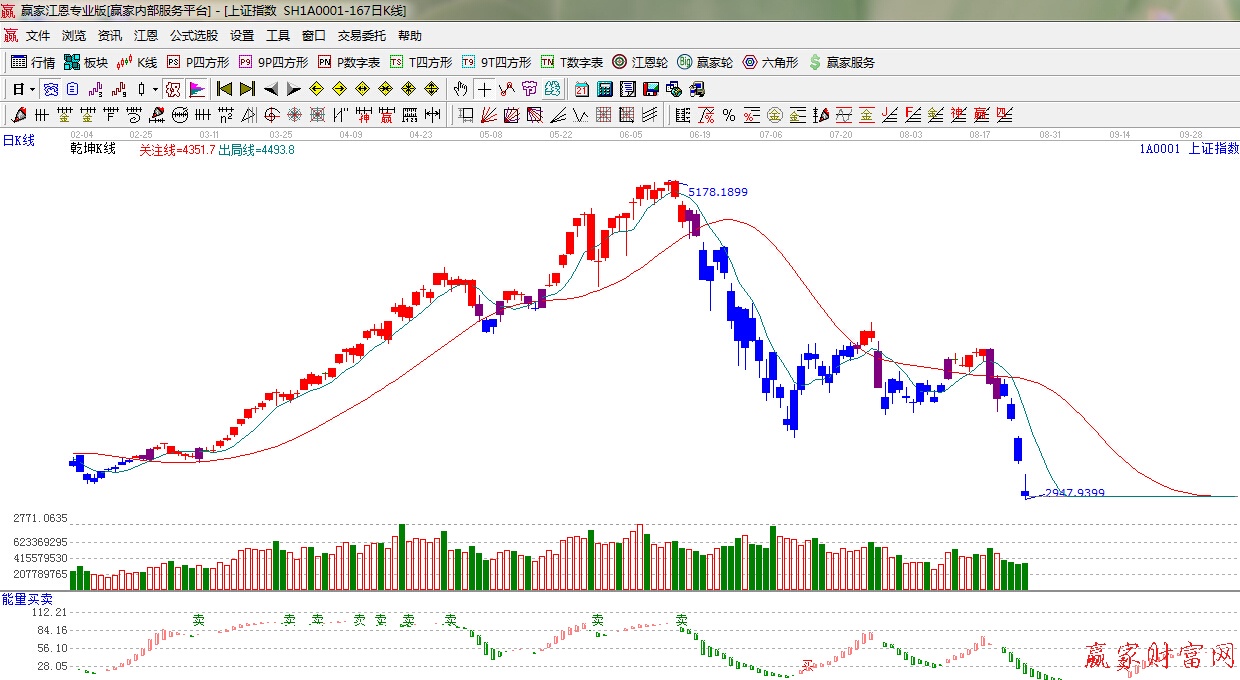The height and width of the screenshot is (680, 1240).
Task: Open the 江恩 menu
Action: pyautogui.click(x=146, y=35)
